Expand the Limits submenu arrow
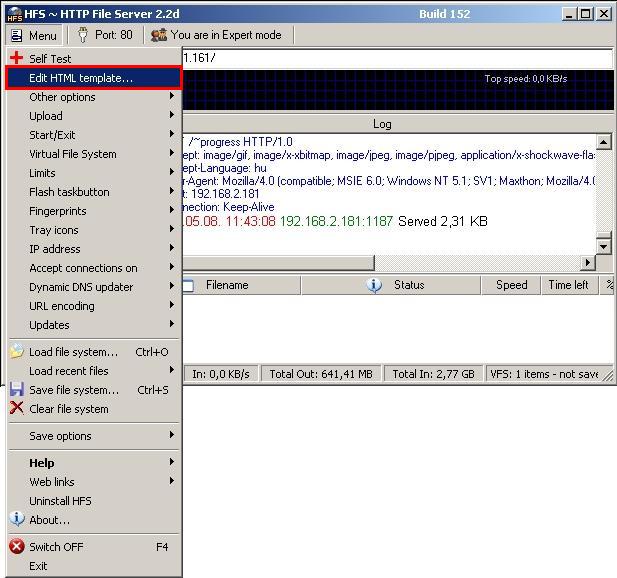617x578 pixels. click(172, 172)
